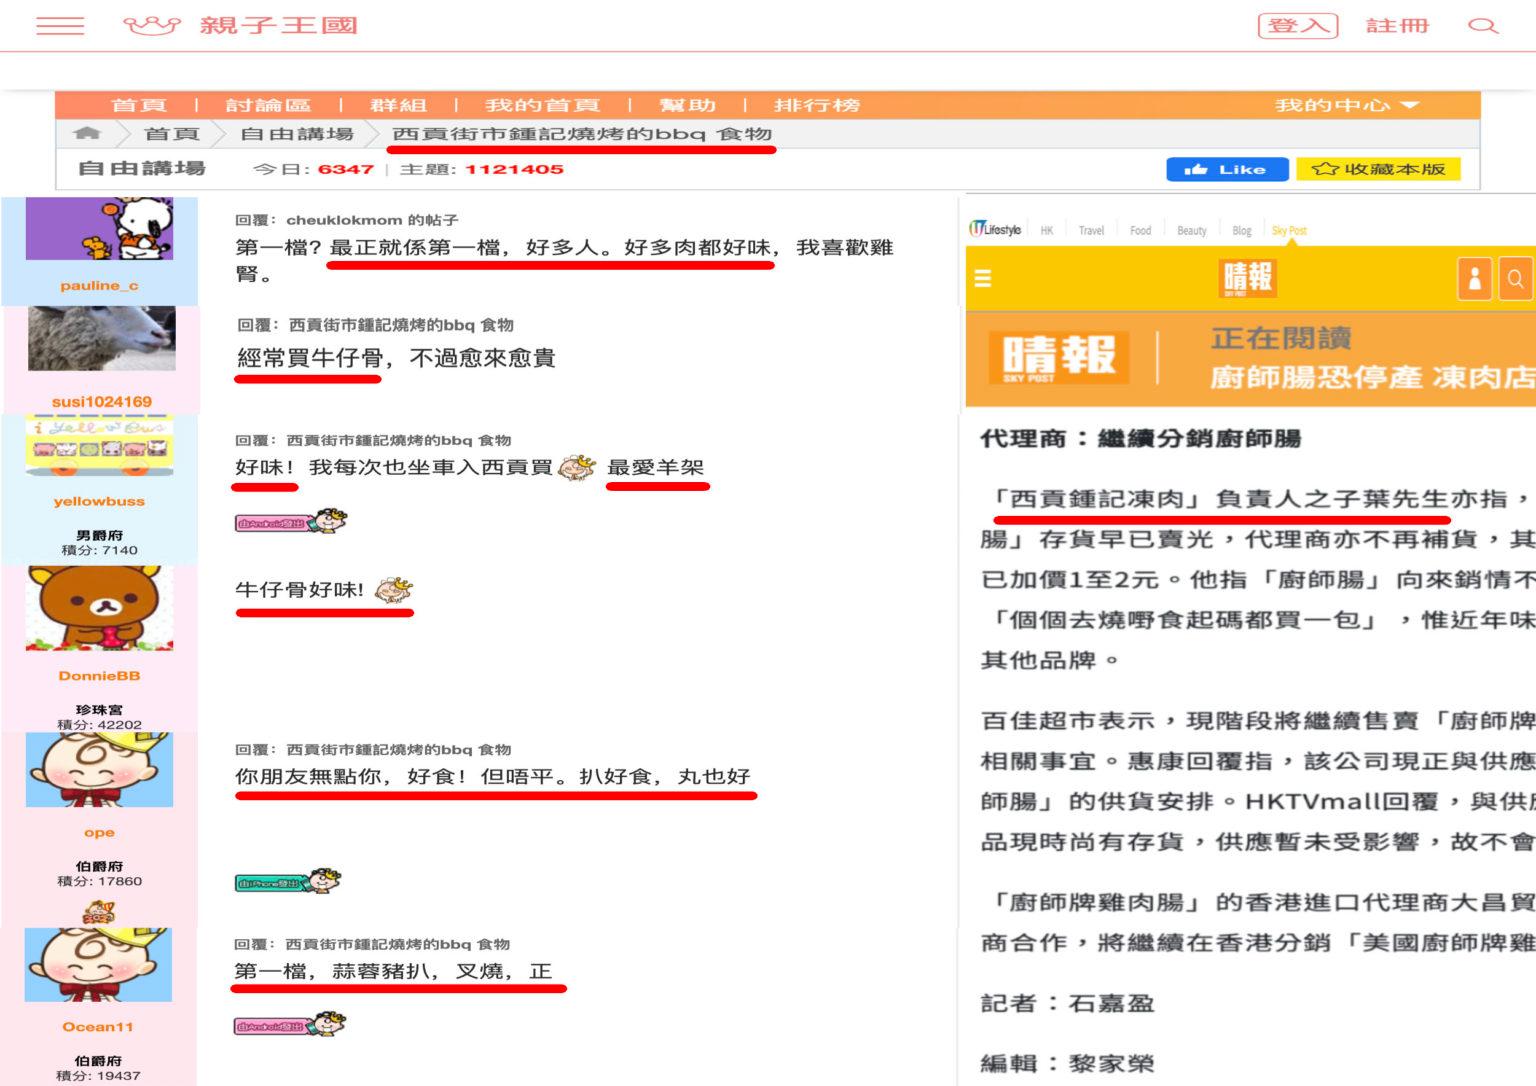This screenshot has width=1536, height=1086.
Task: Open search on the 親子王國 top bar
Action: click(1483, 25)
